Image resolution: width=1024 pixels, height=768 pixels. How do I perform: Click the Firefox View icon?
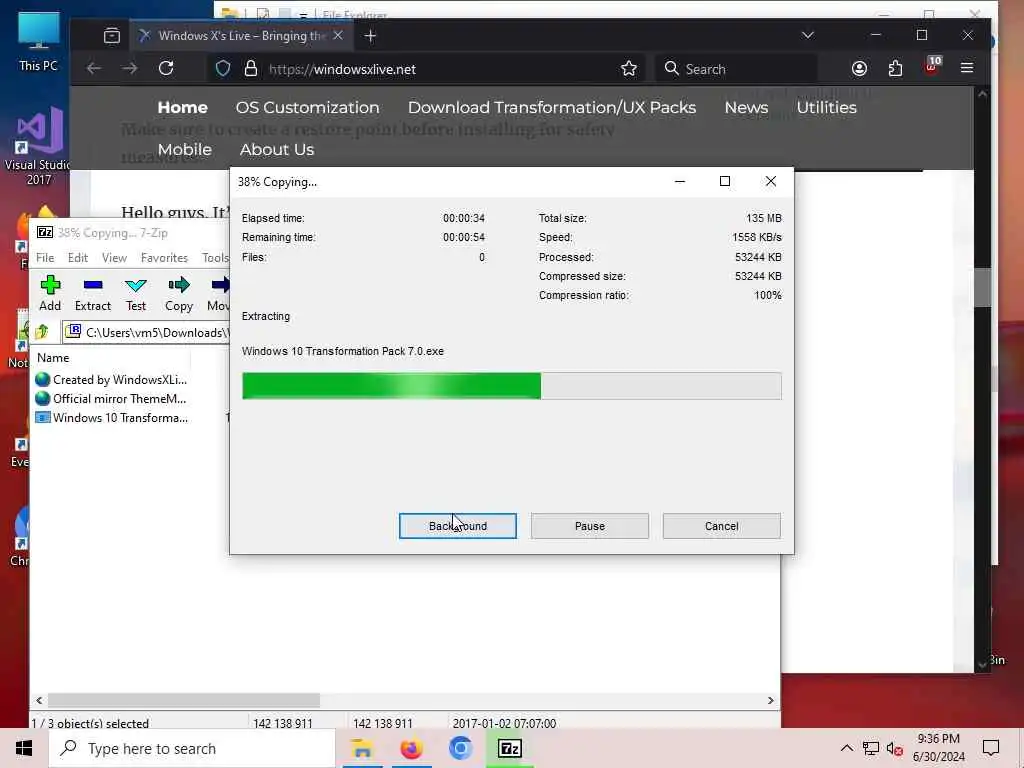click(112, 36)
